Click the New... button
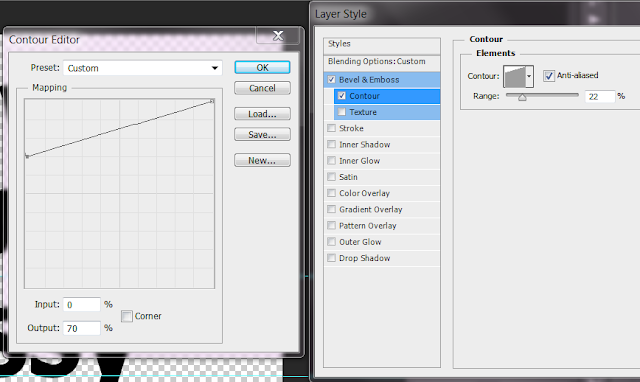The height and width of the screenshot is (382, 640). coord(262,160)
